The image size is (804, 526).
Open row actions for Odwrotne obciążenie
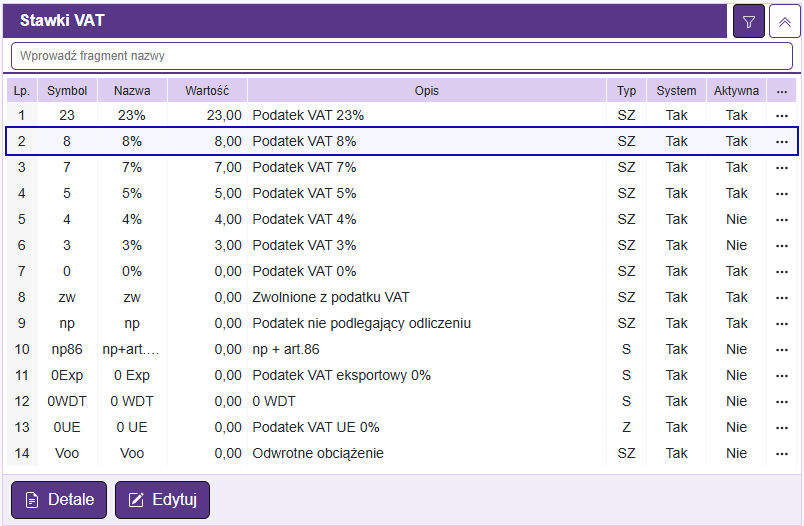(782, 454)
